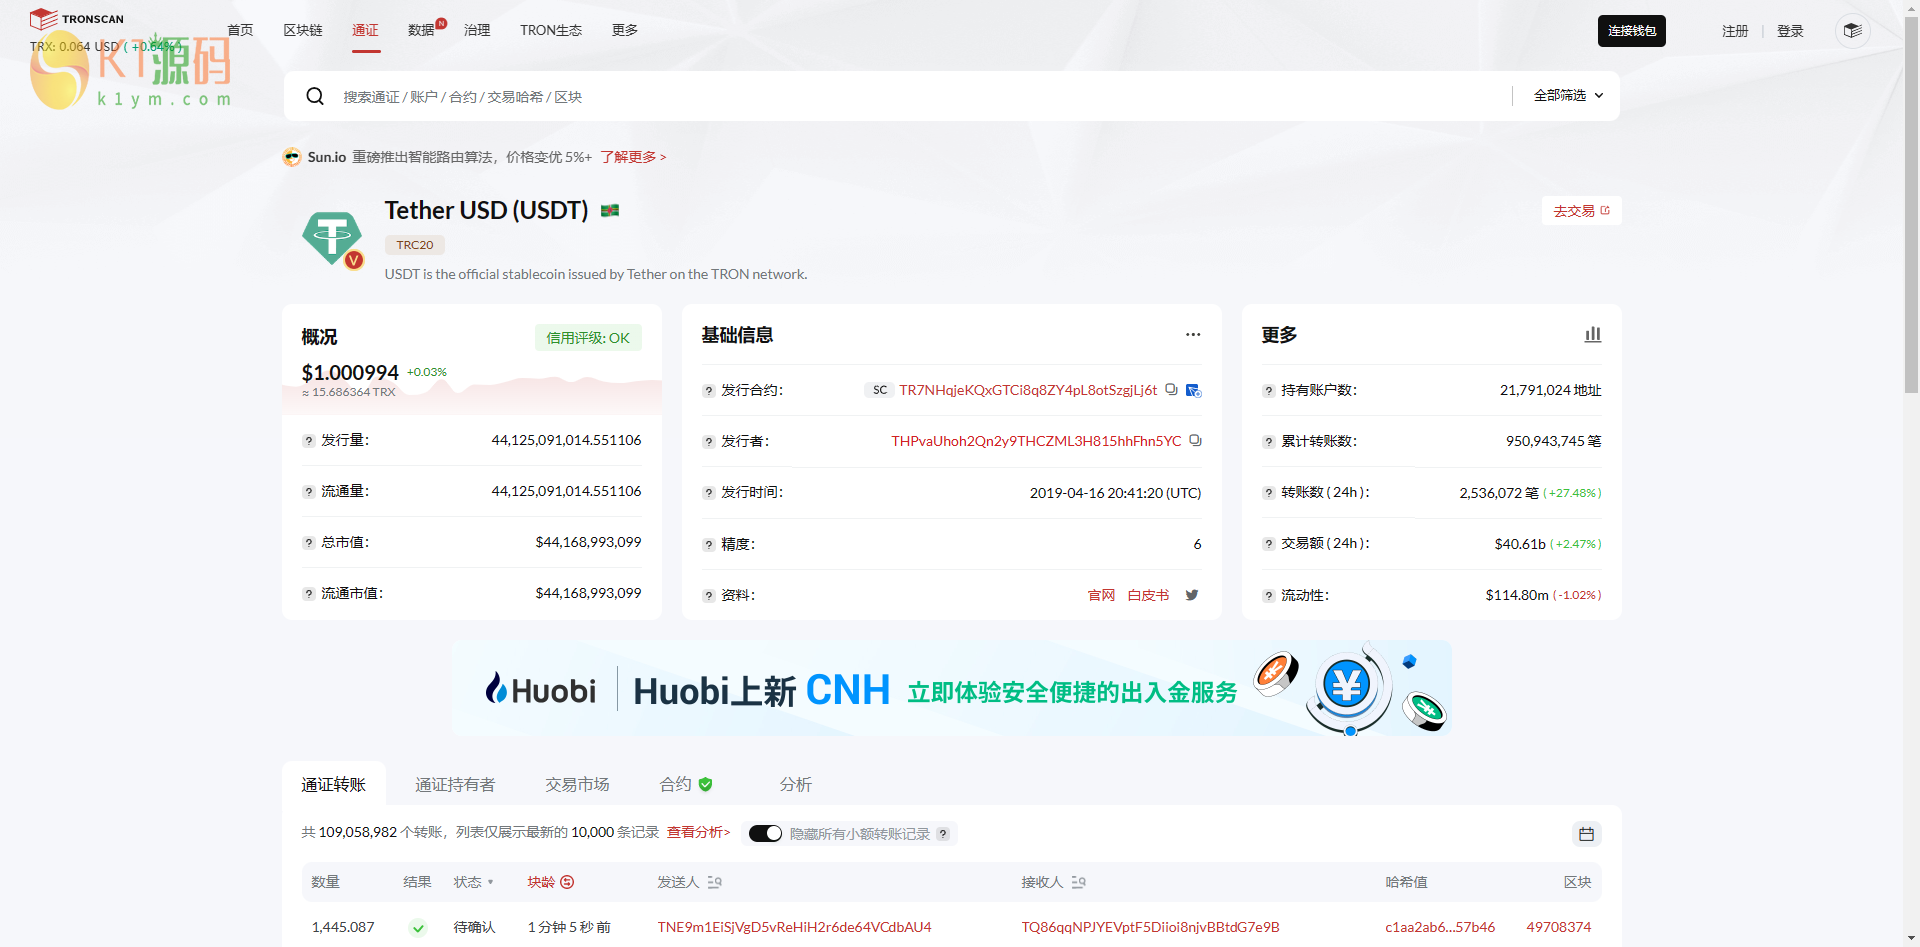This screenshot has width=1920, height=947.
Task: Click the flag icon beside Tether USD title
Action: [610, 210]
